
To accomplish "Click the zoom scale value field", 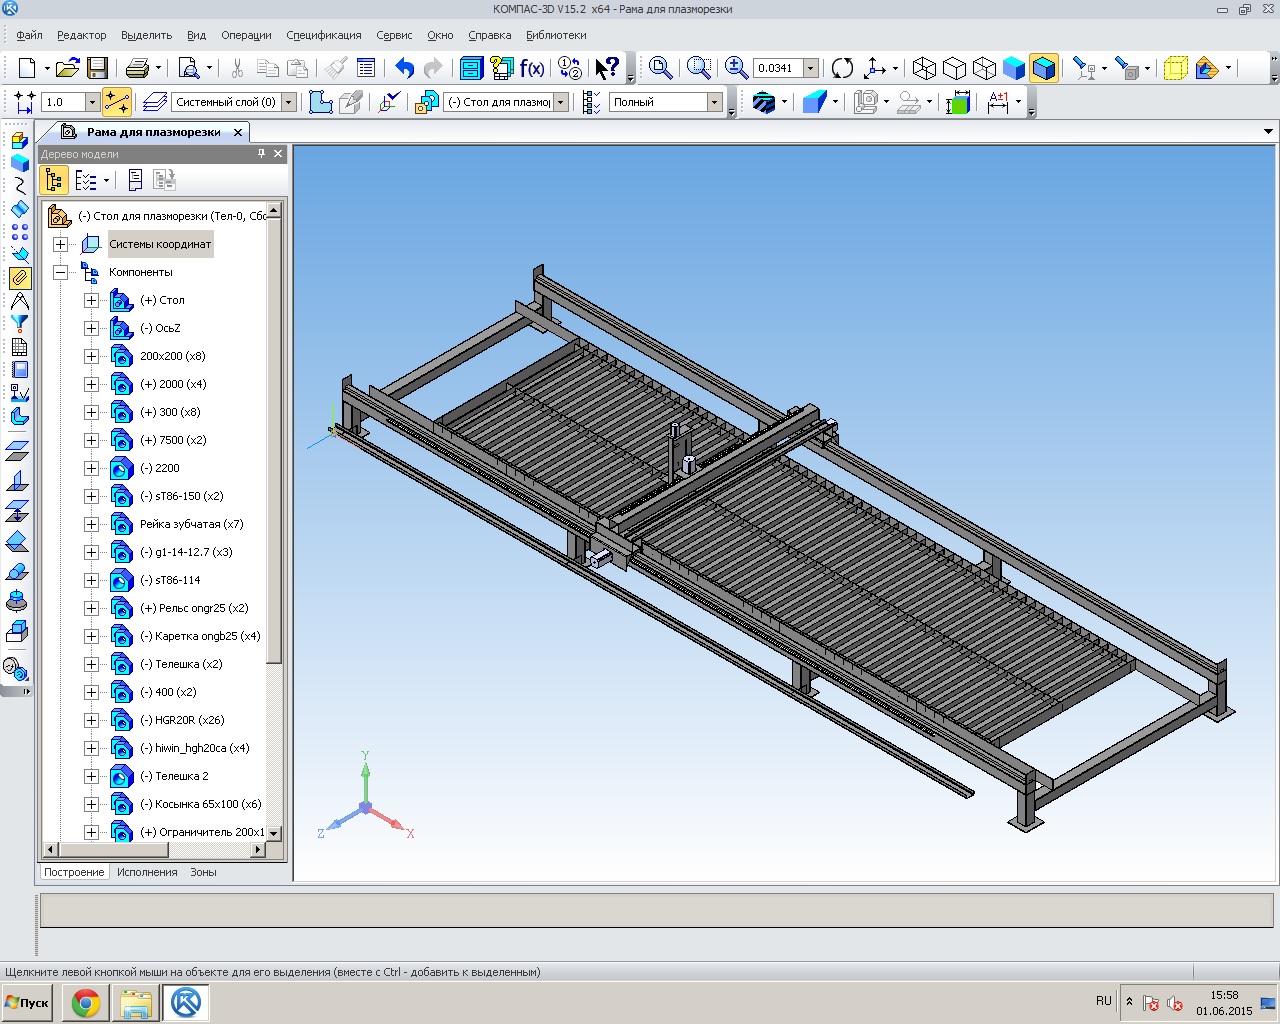I will [776, 68].
